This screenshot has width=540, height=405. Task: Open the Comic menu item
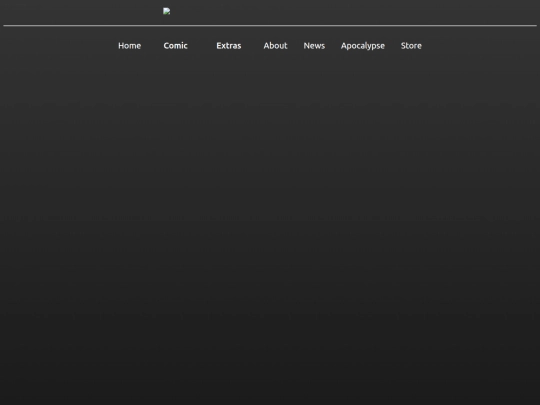[x=176, y=46]
